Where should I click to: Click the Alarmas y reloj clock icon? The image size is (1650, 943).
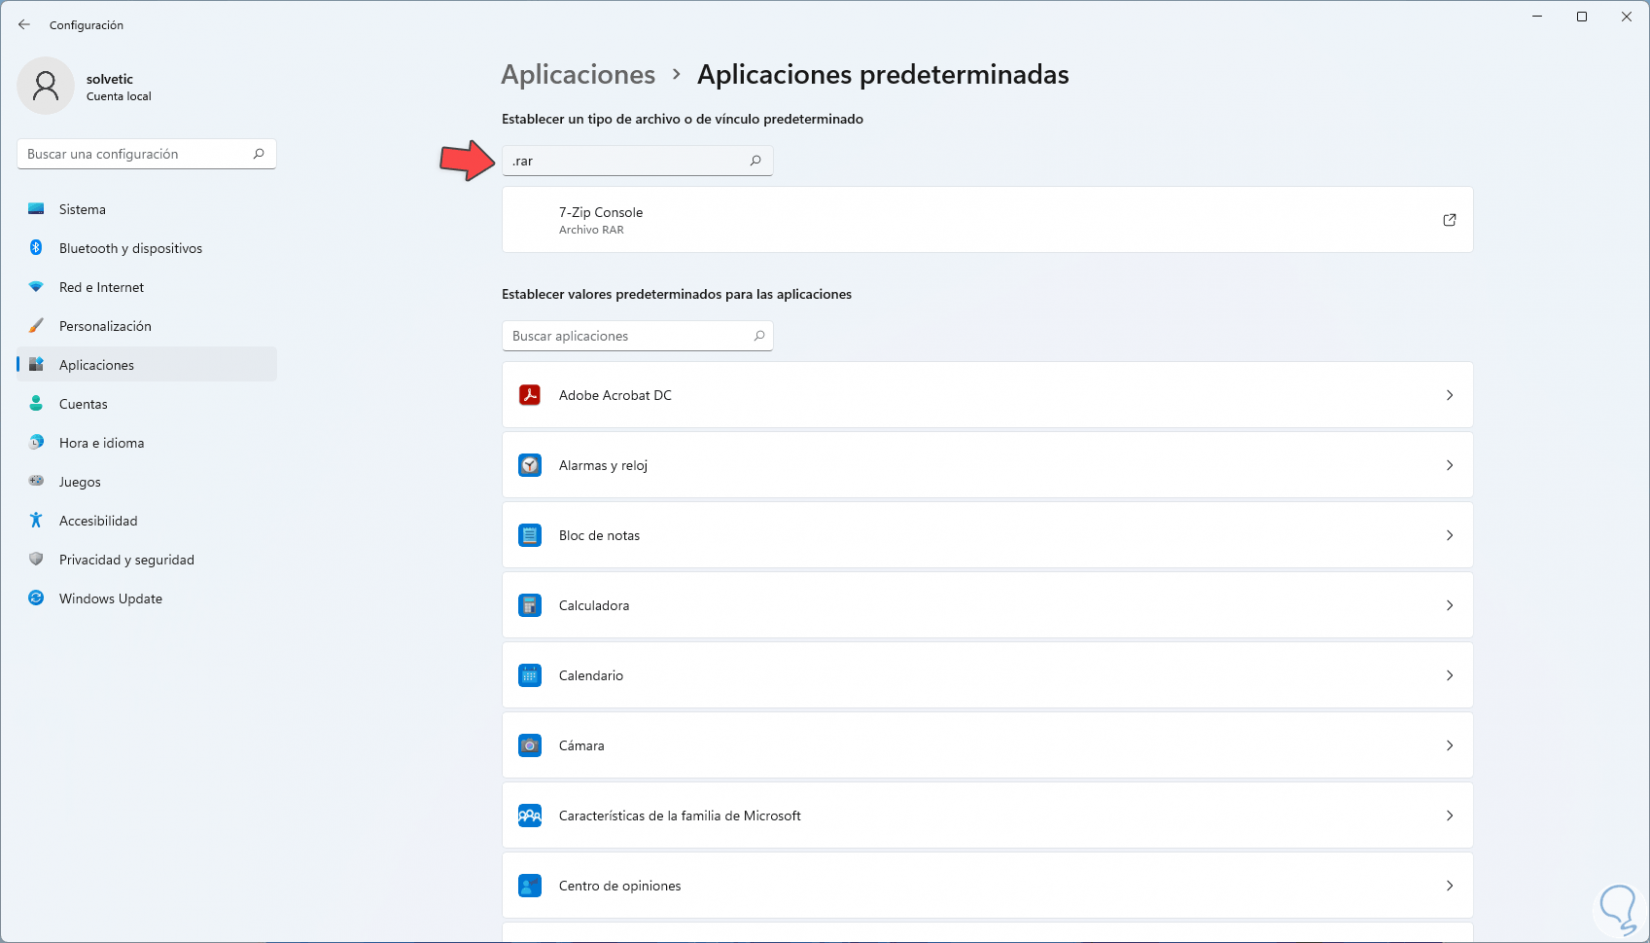pyautogui.click(x=530, y=465)
